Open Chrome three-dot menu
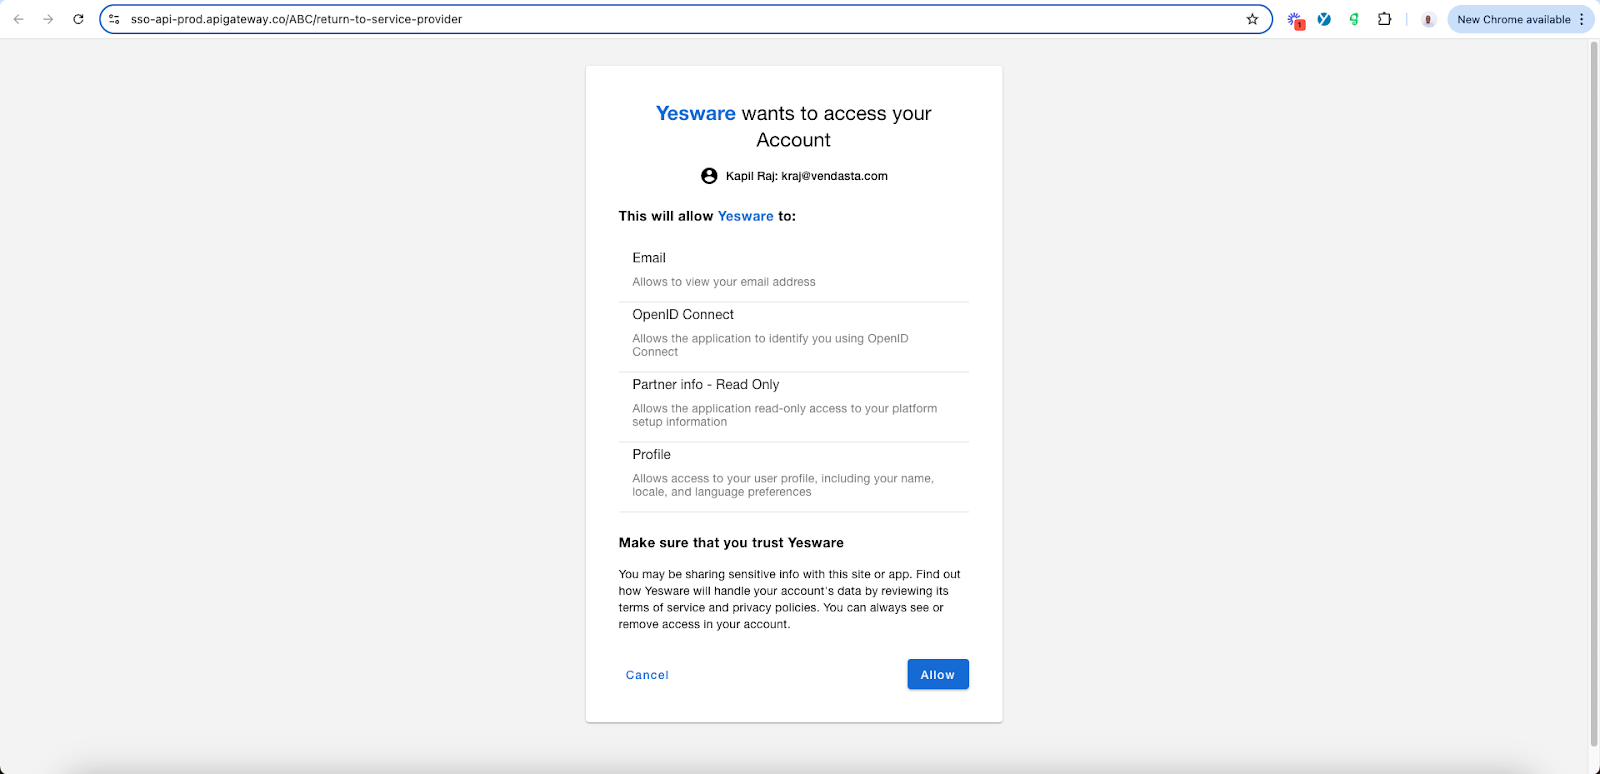Viewport: 1600px width, 774px height. click(1582, 19)
